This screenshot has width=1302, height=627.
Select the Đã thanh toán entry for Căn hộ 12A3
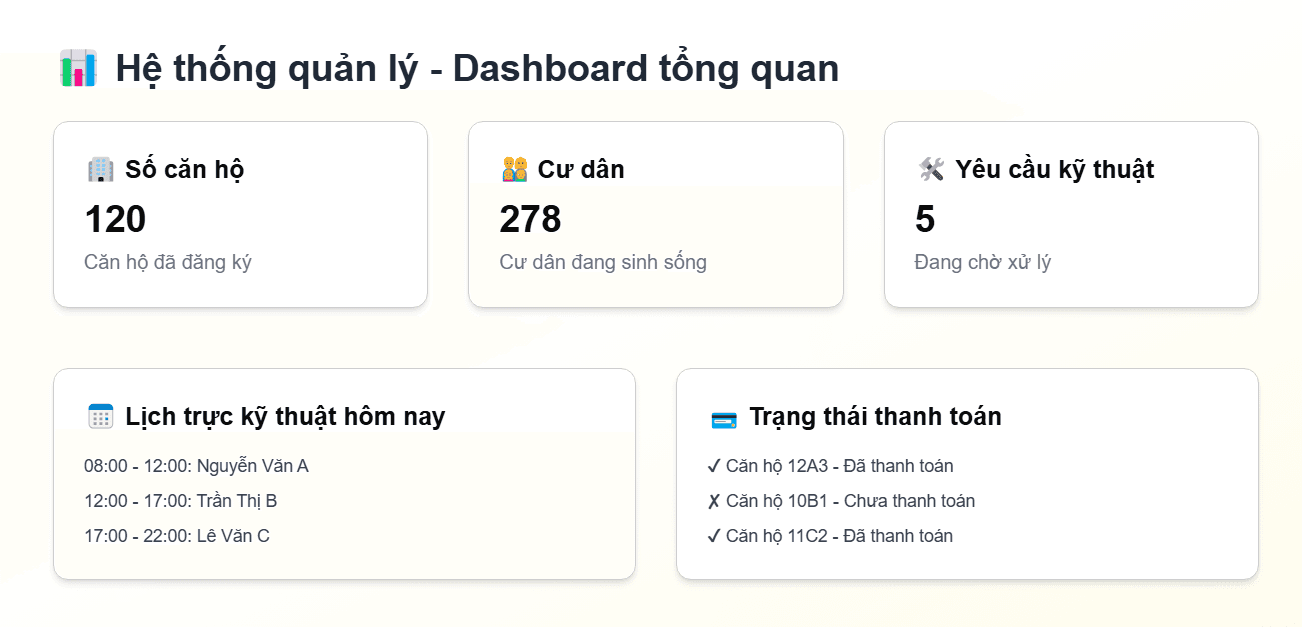click(838, 465)
